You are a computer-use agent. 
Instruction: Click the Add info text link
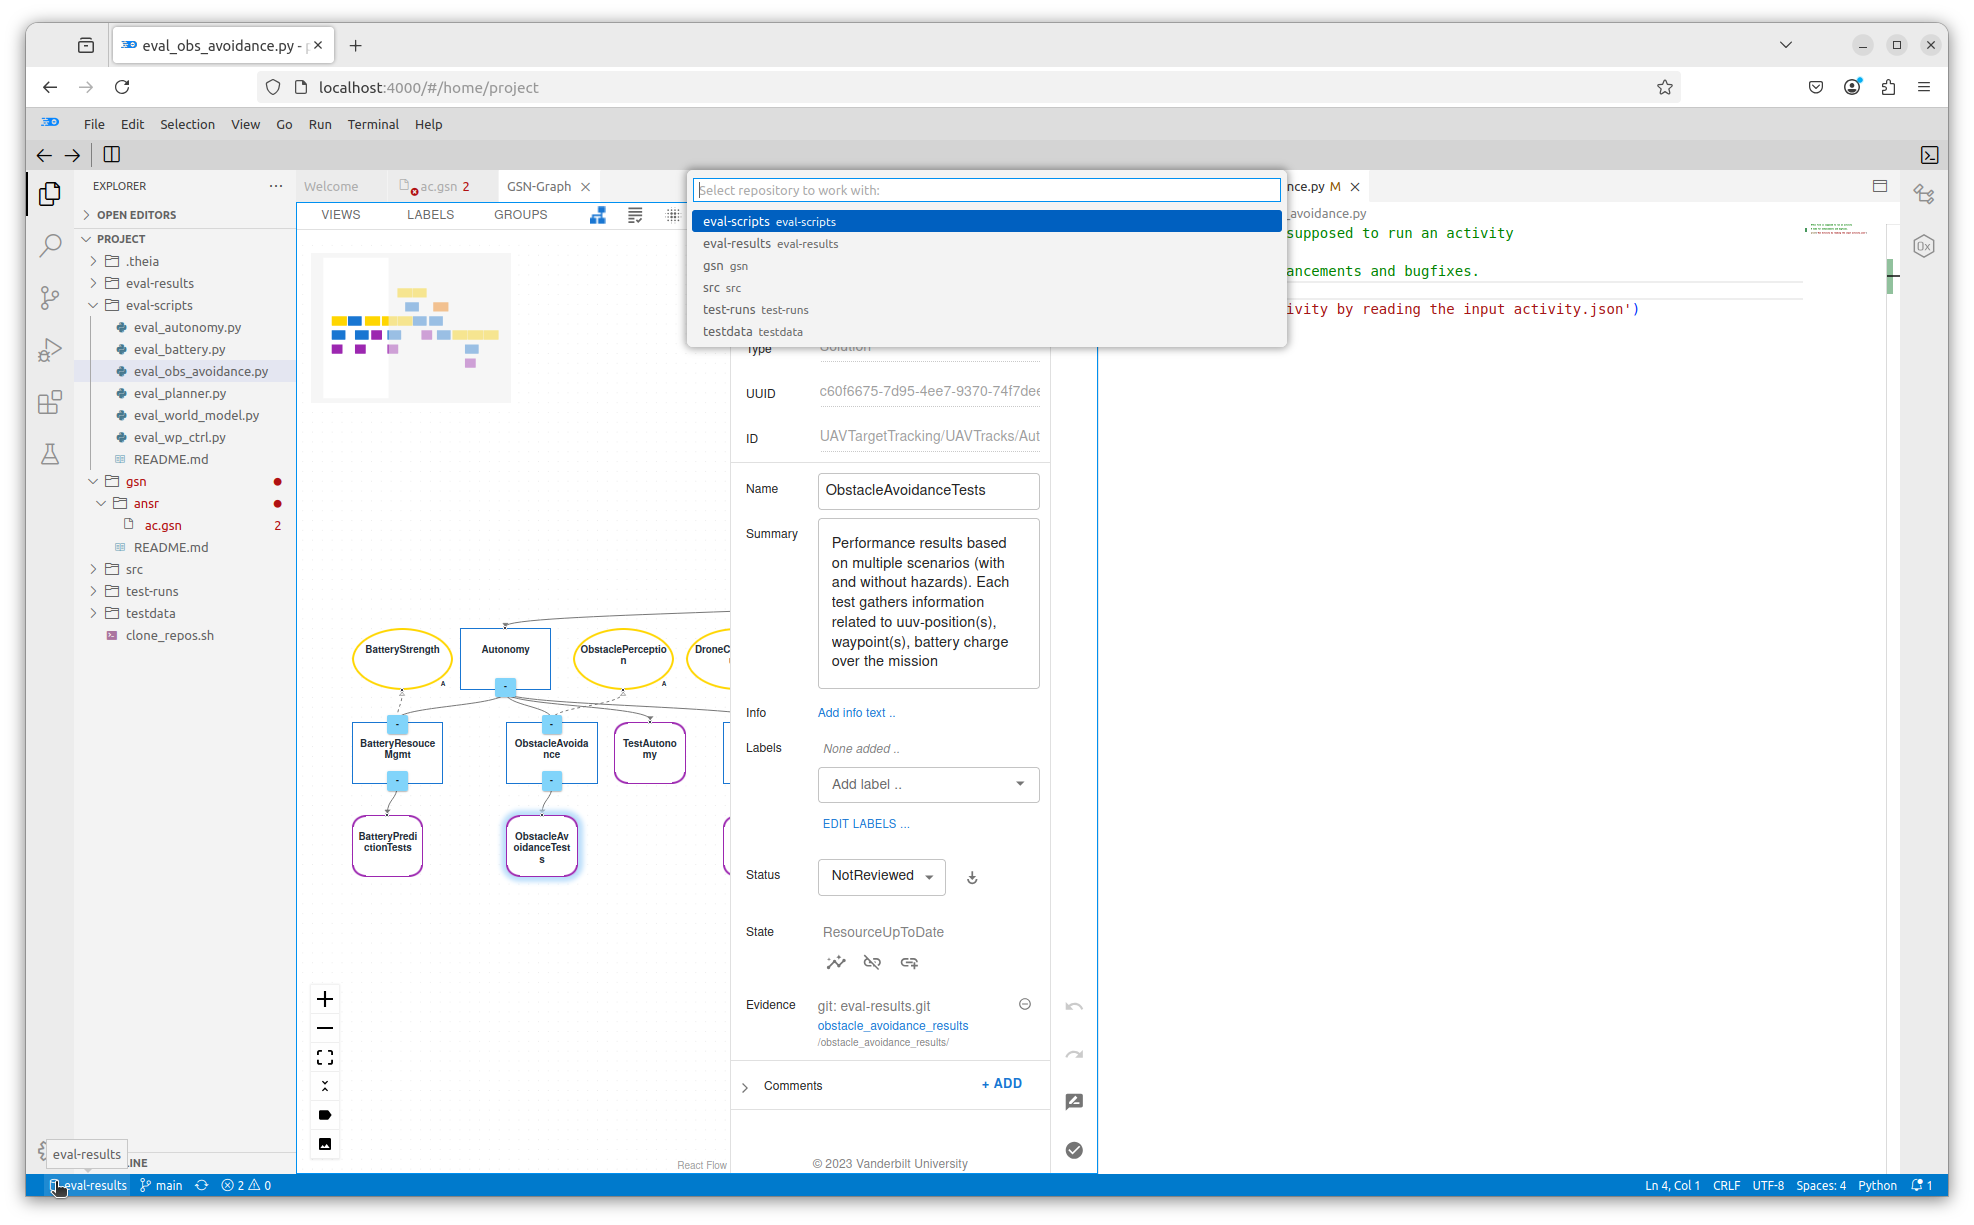coord(856,713)
